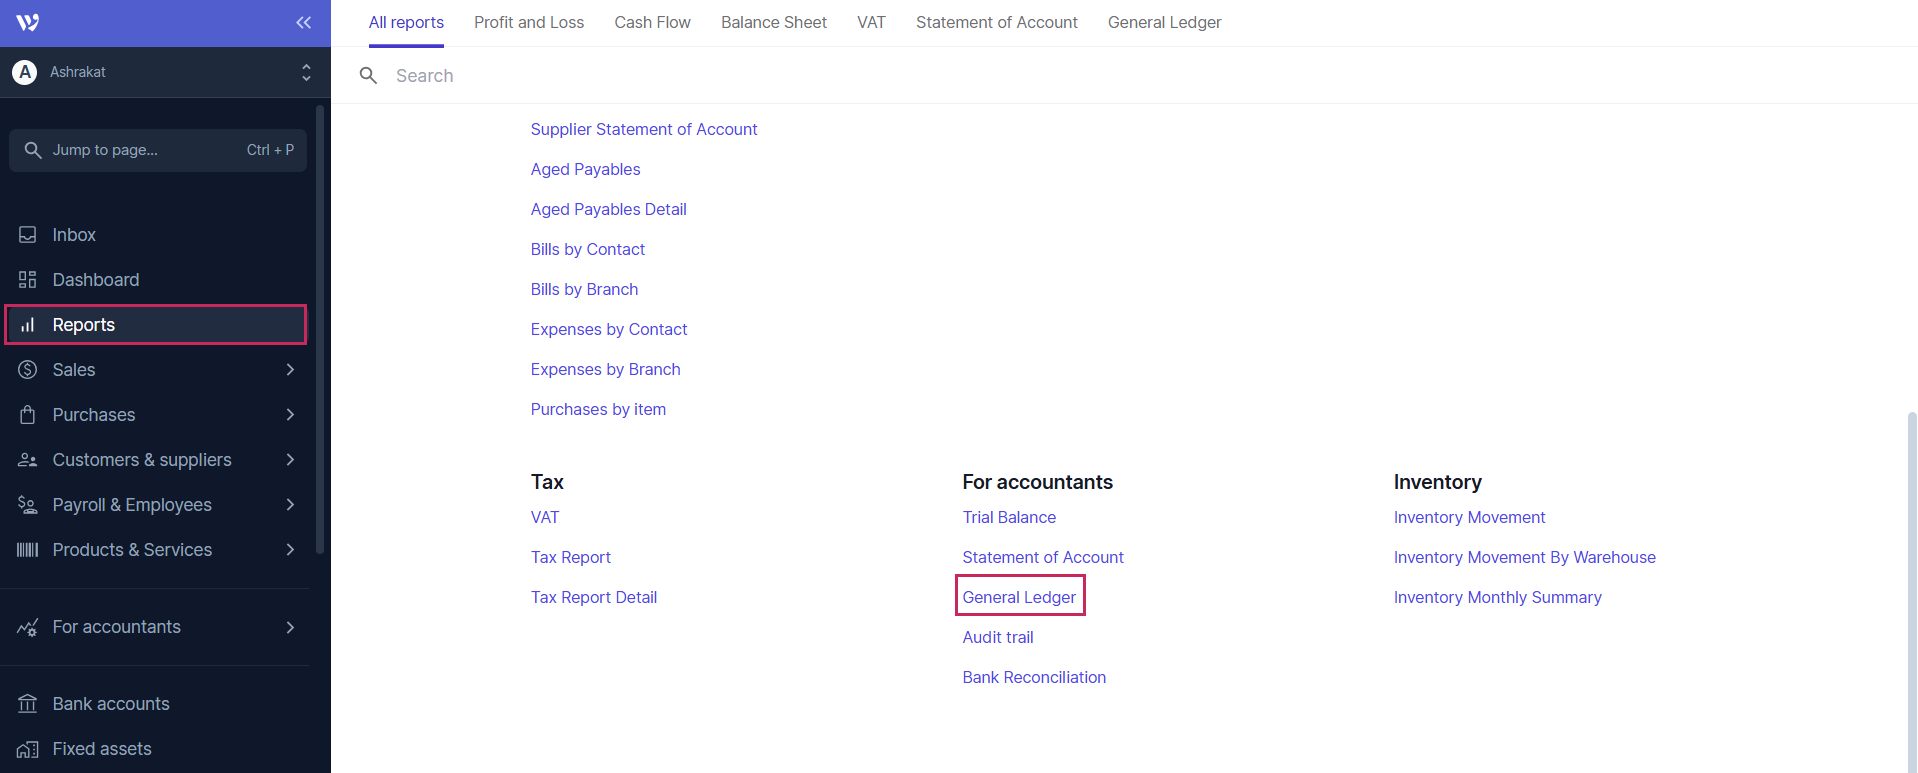1918x773 pixels.
Task: Click the Products & Services barcode icon
Action: tap(28, 550)
